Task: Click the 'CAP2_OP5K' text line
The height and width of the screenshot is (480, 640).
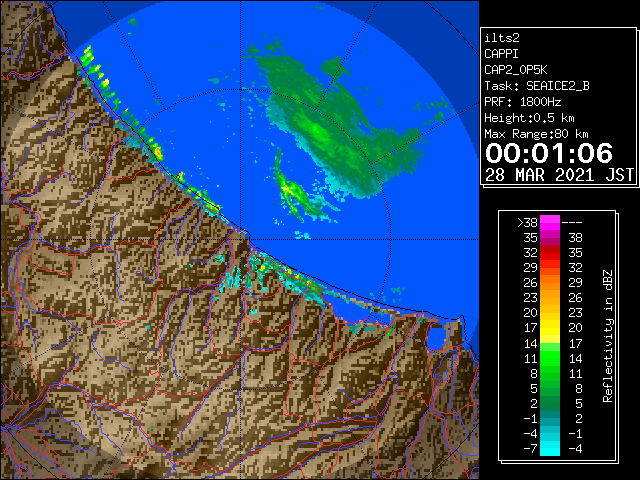Action: pyautogui.click(x=516, y=70)
